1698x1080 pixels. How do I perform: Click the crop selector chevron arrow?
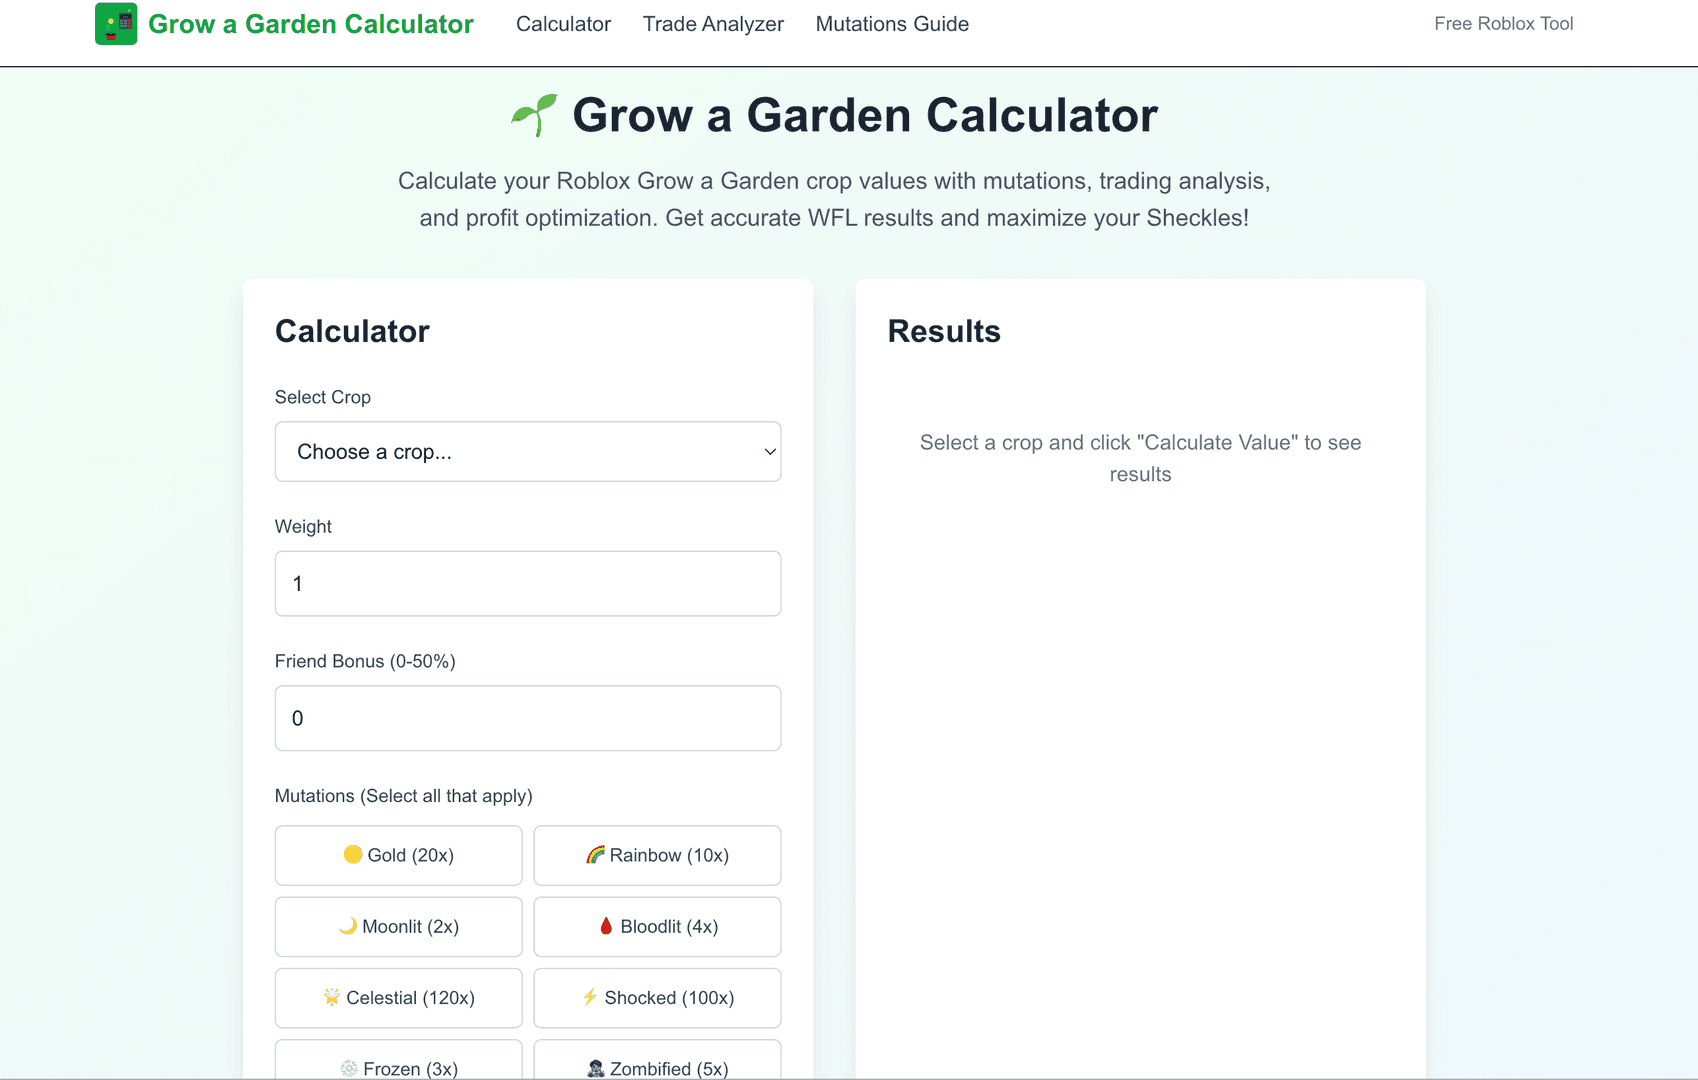[x=770, y=451]
